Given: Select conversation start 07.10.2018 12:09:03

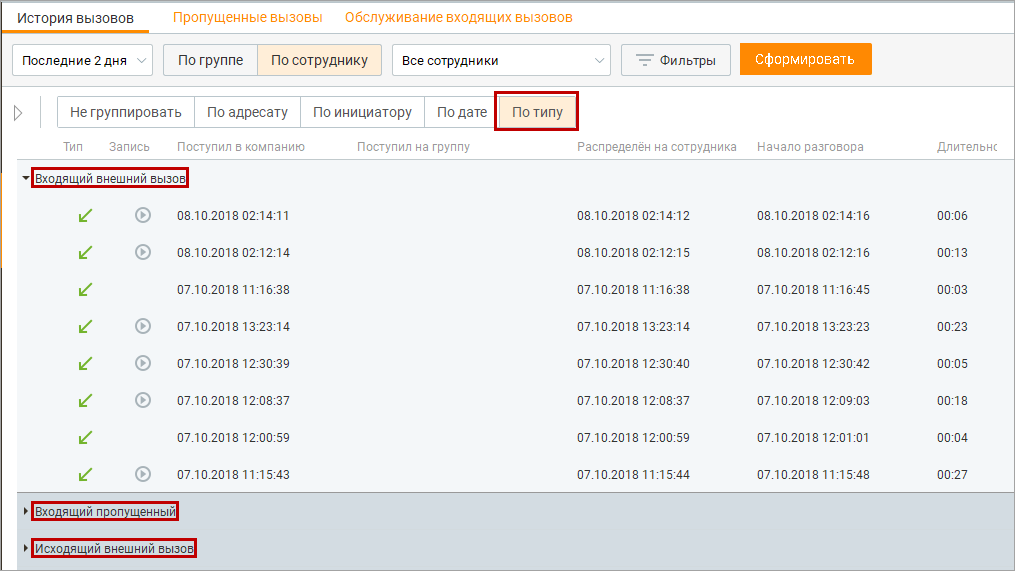Looking at the screenshot, I should pos(813,401).
